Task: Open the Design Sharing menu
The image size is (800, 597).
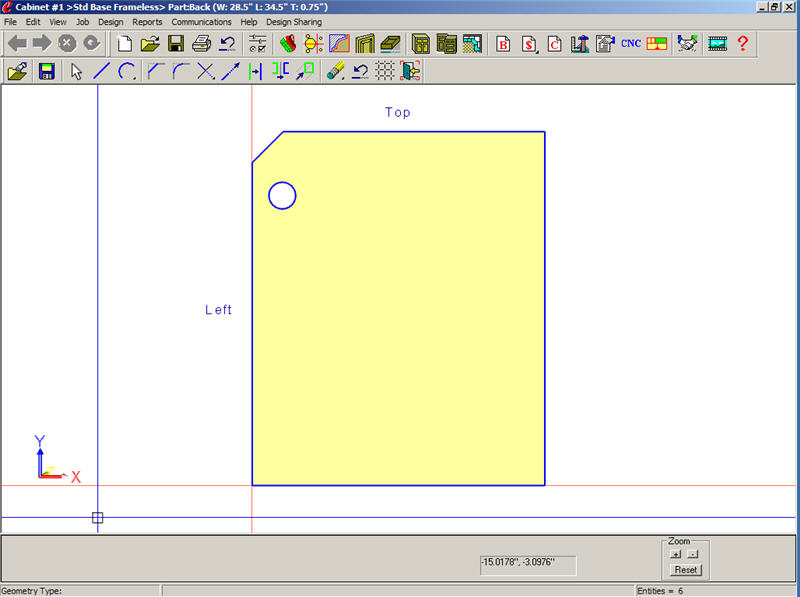Action: (294, 22)
